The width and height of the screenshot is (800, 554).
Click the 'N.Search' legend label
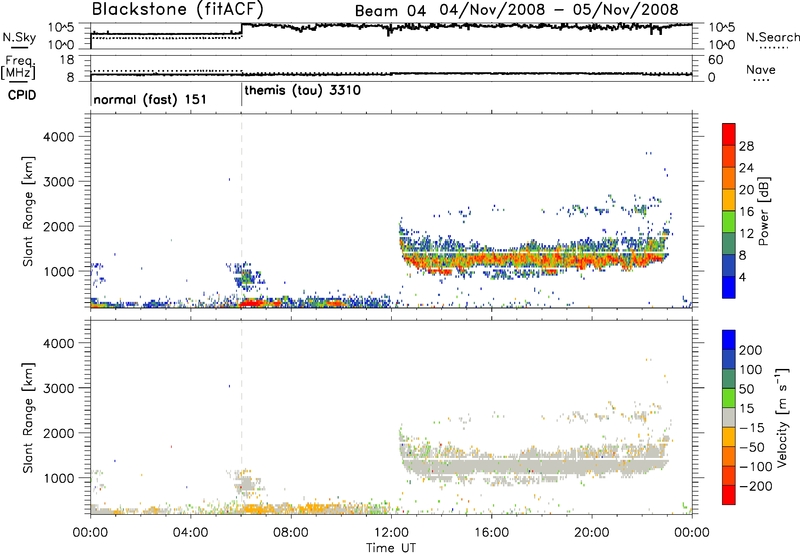point(772,37)
